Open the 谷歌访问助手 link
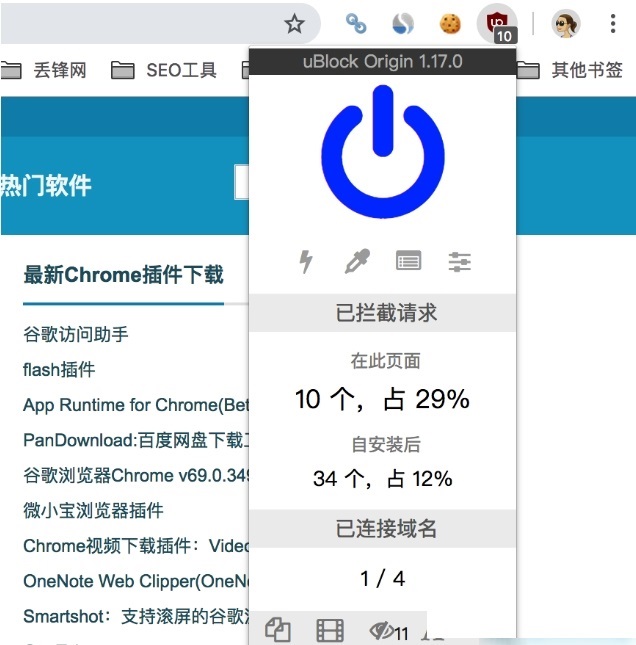636x645 pixels. tap(76, 334)
